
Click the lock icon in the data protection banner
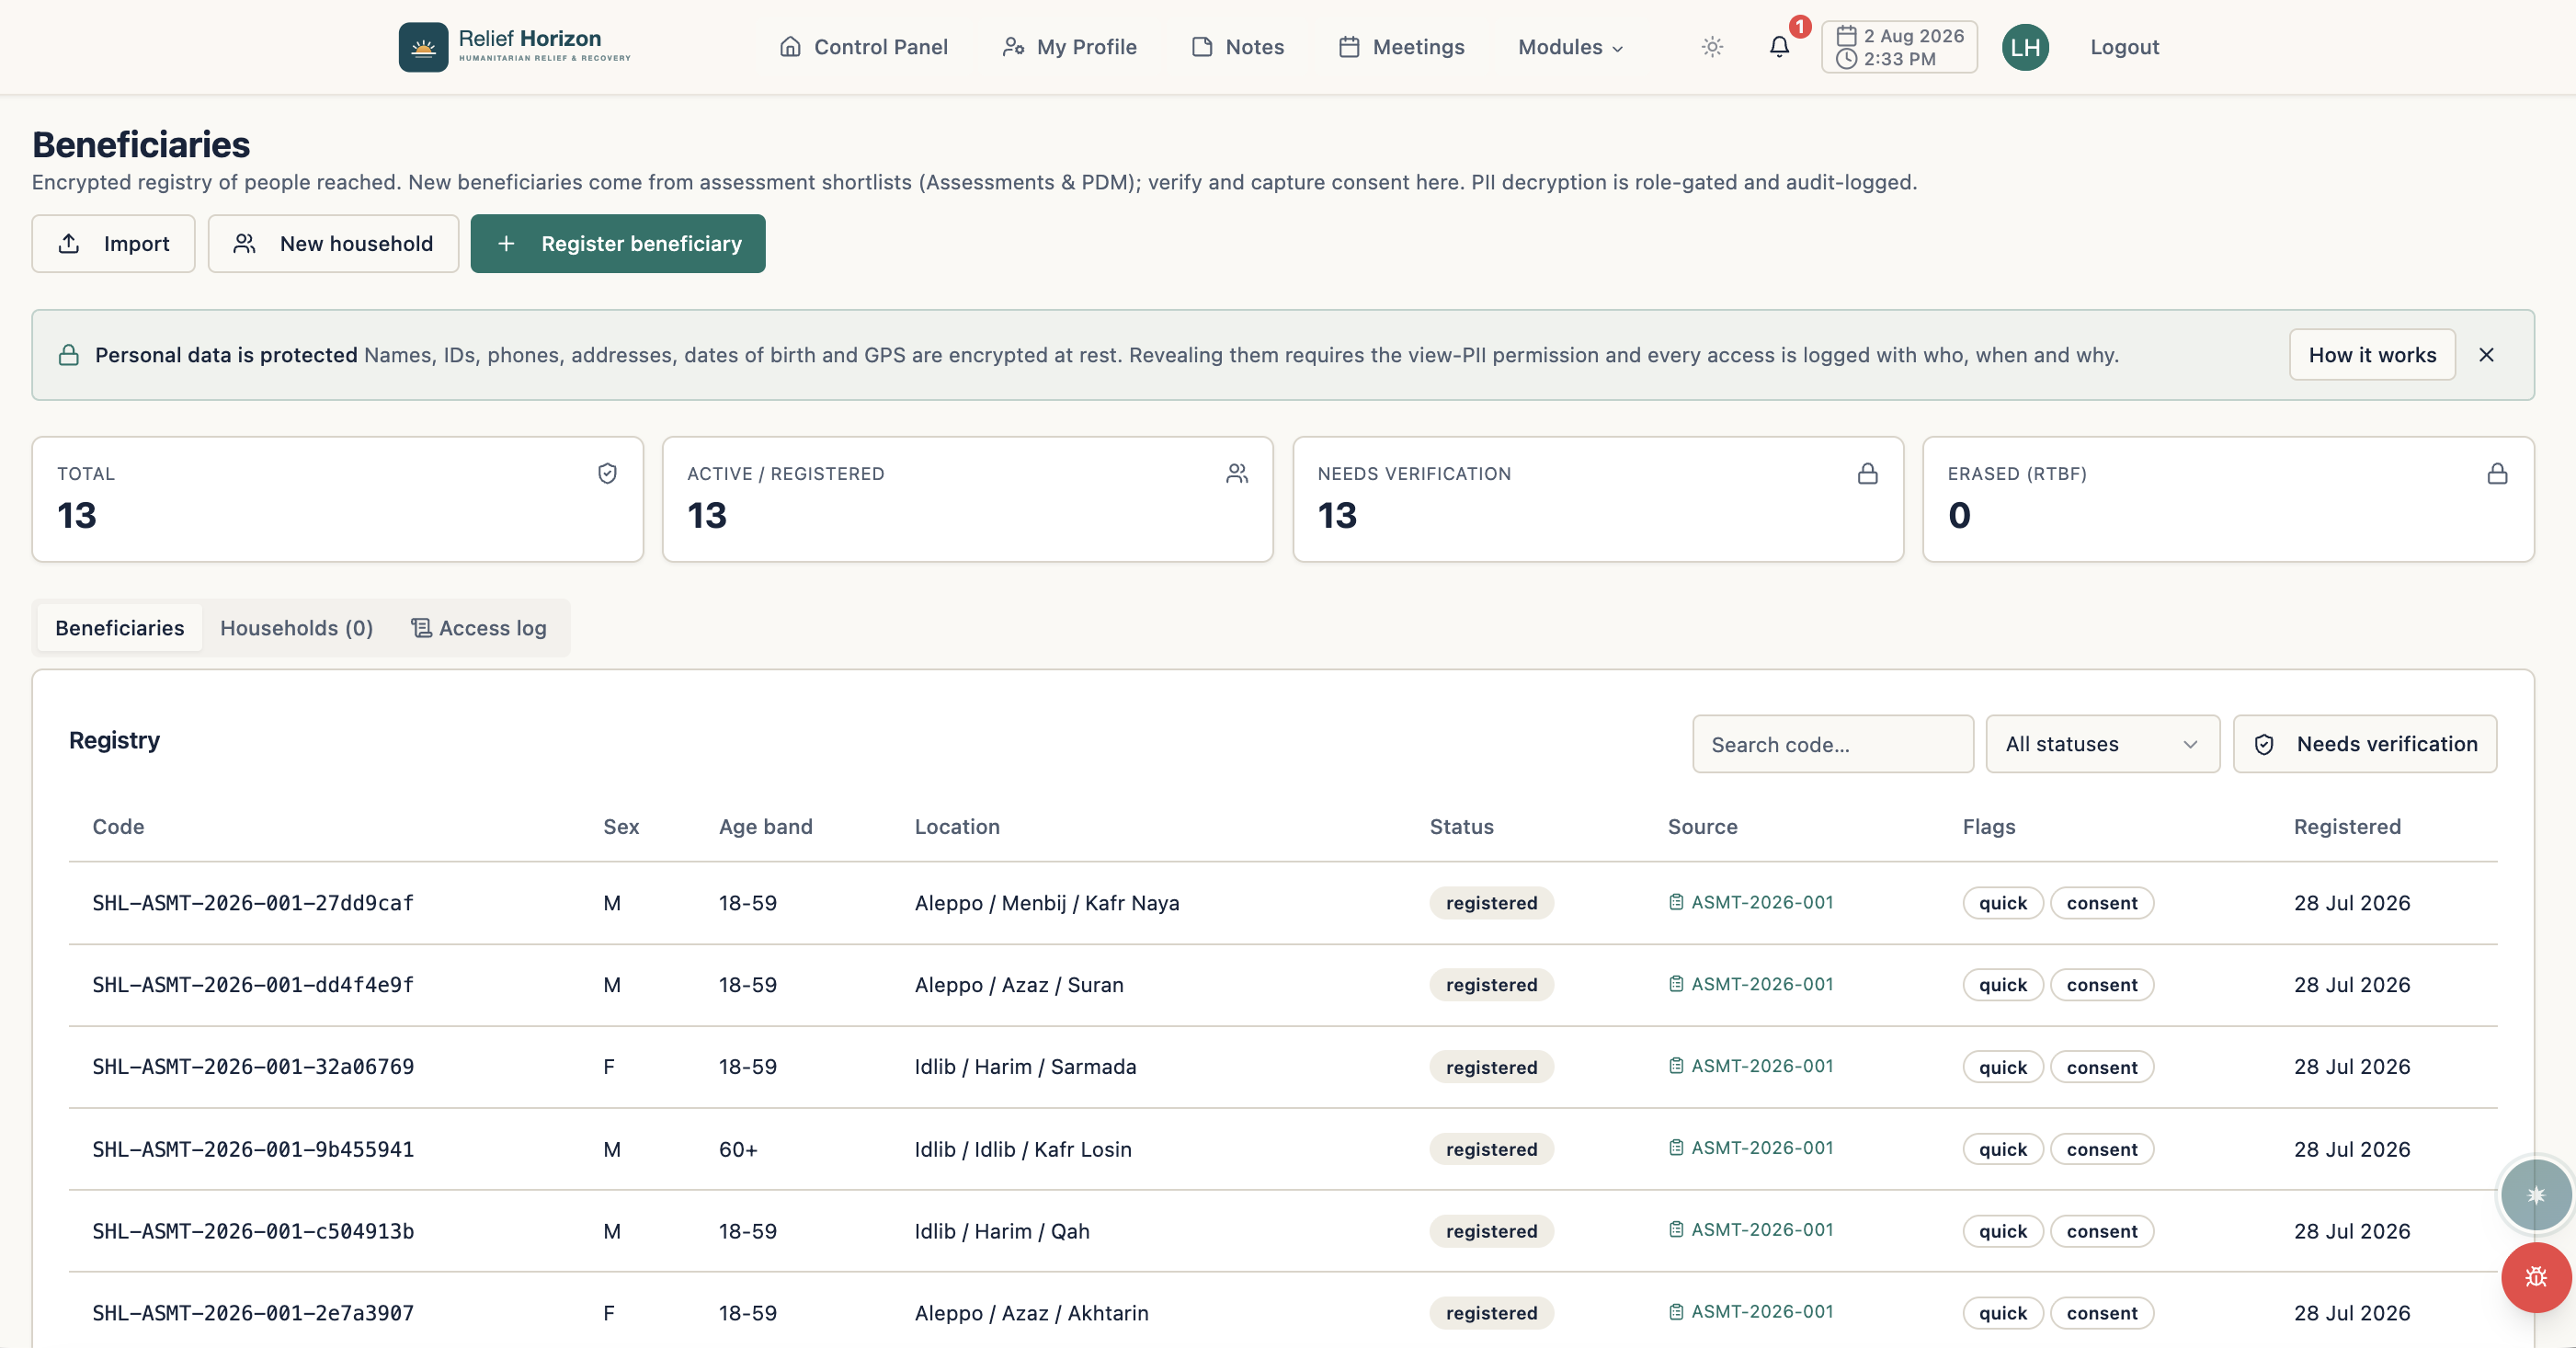pos(68,355)
